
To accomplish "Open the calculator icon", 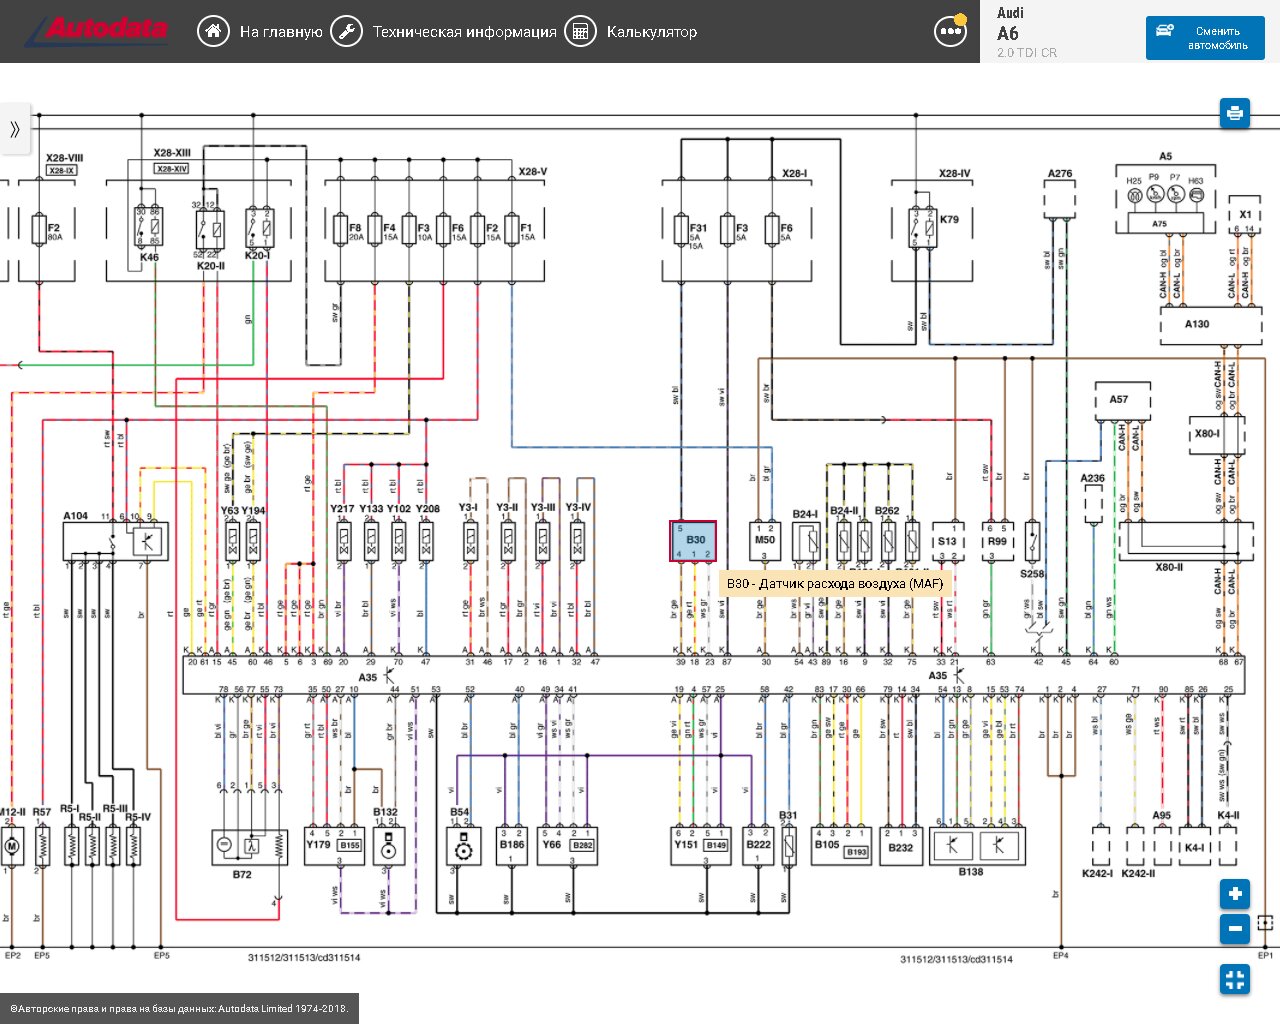I will coord(580,31).
